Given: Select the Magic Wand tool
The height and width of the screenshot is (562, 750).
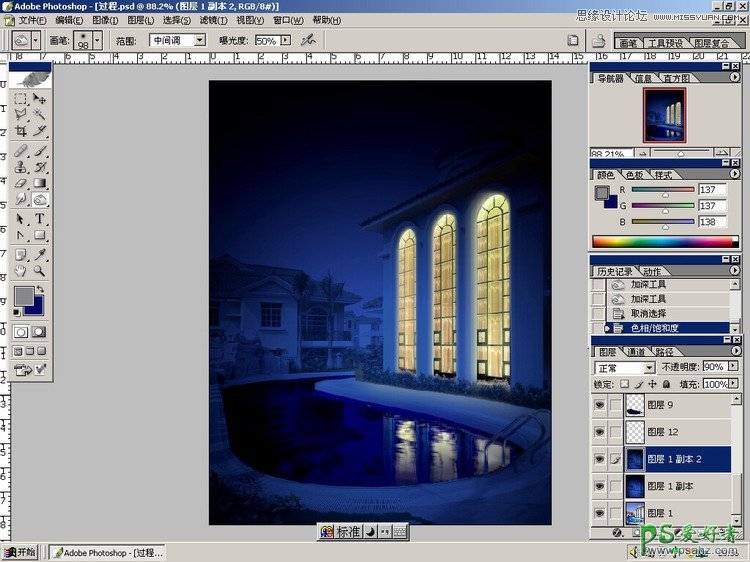Looking at the screenshot, I should [x=40, y=115].
